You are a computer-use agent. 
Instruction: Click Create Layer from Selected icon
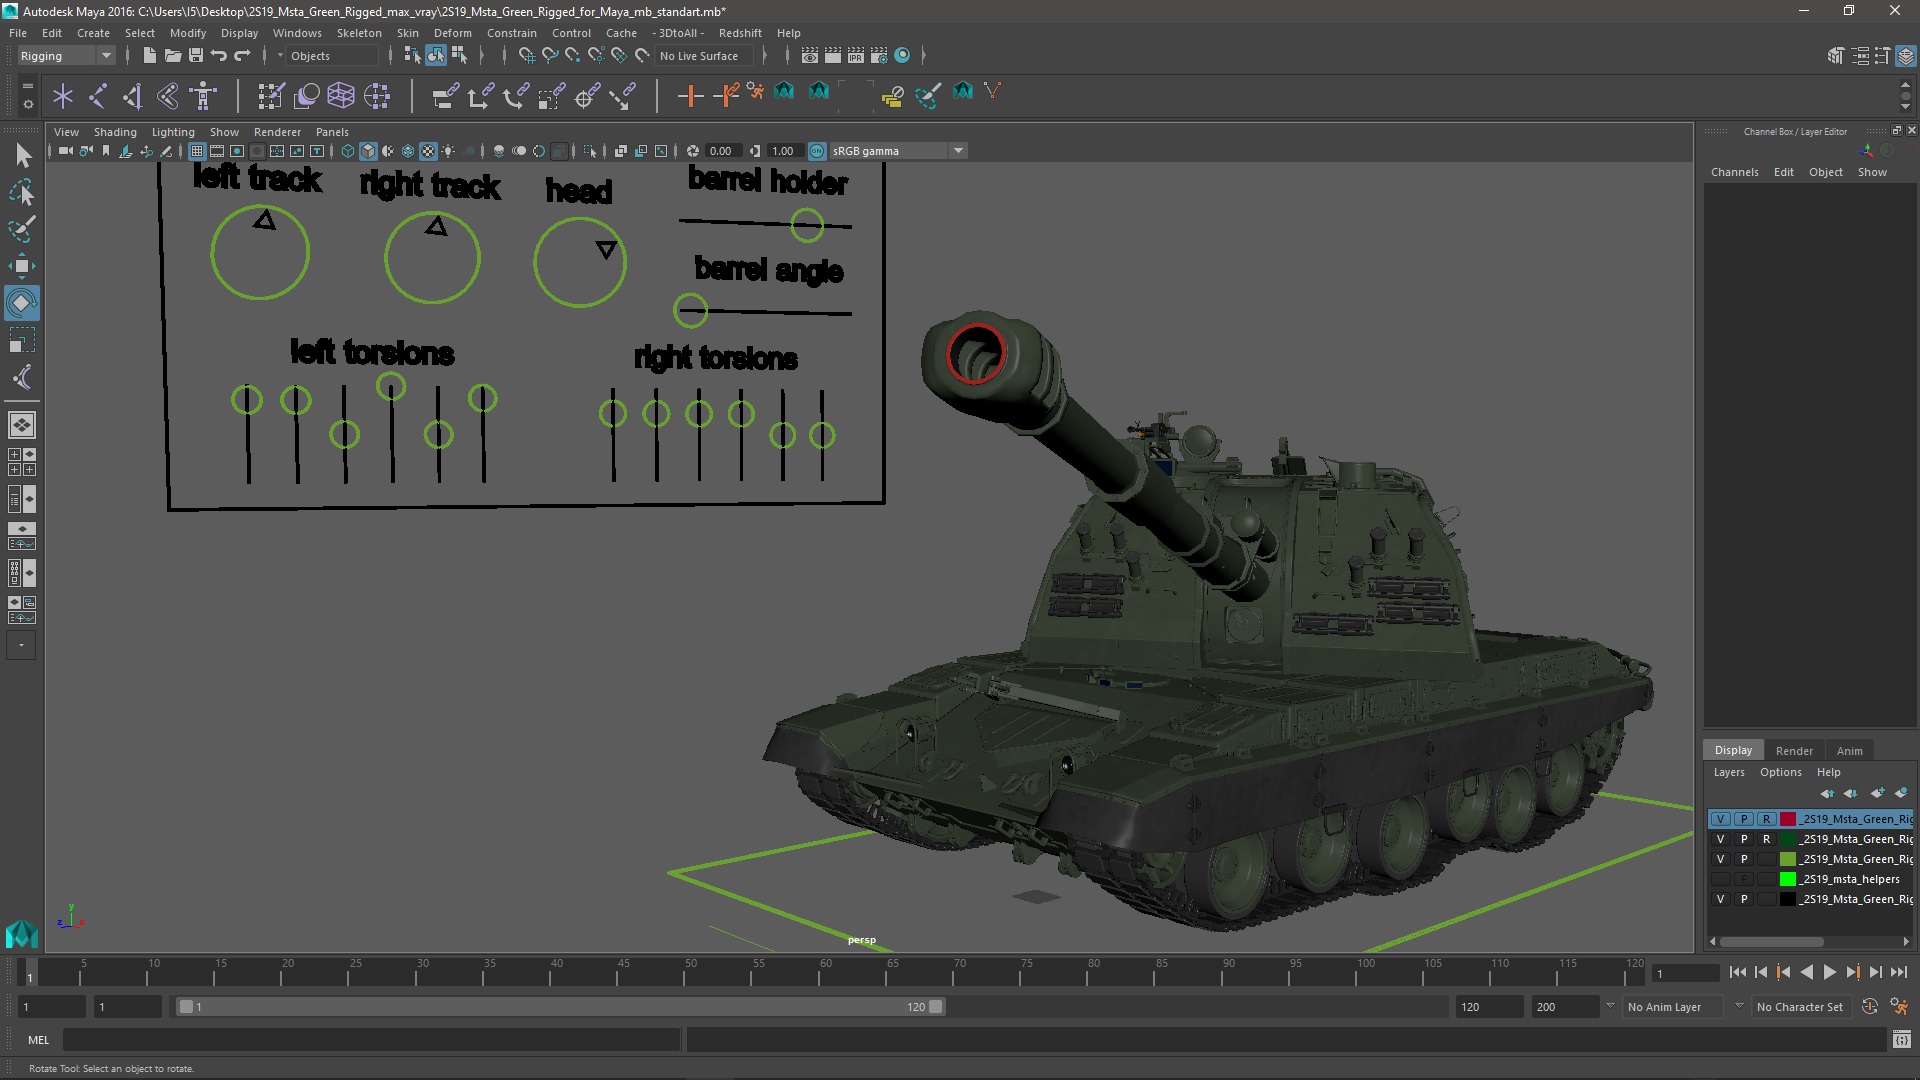point(1900,793)
